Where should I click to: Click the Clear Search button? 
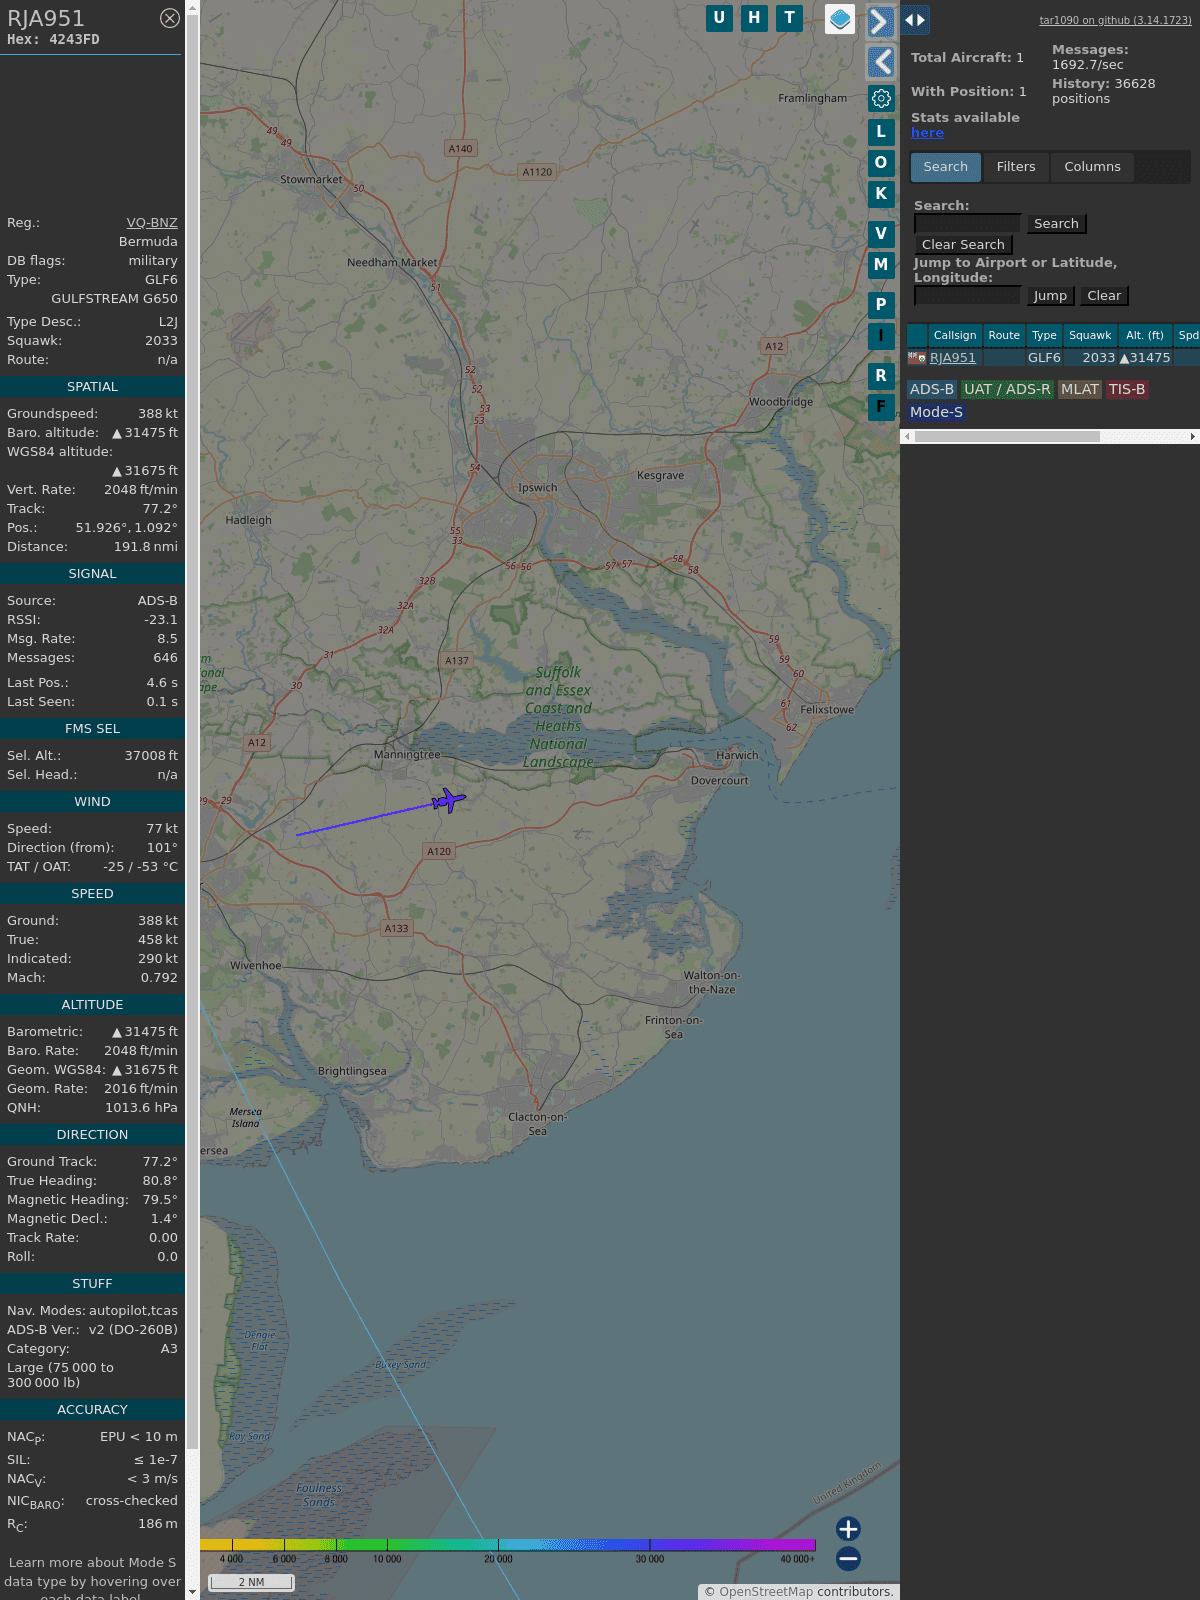pos(963,245)
